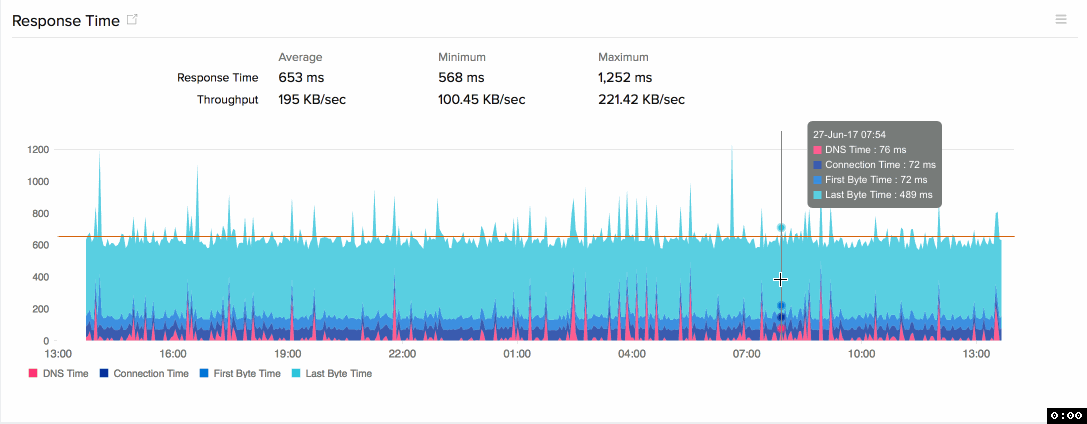Viewport: 1087px width, 424px height.
Task: Select the 01:00 time axis label
Action: point(517,354)
